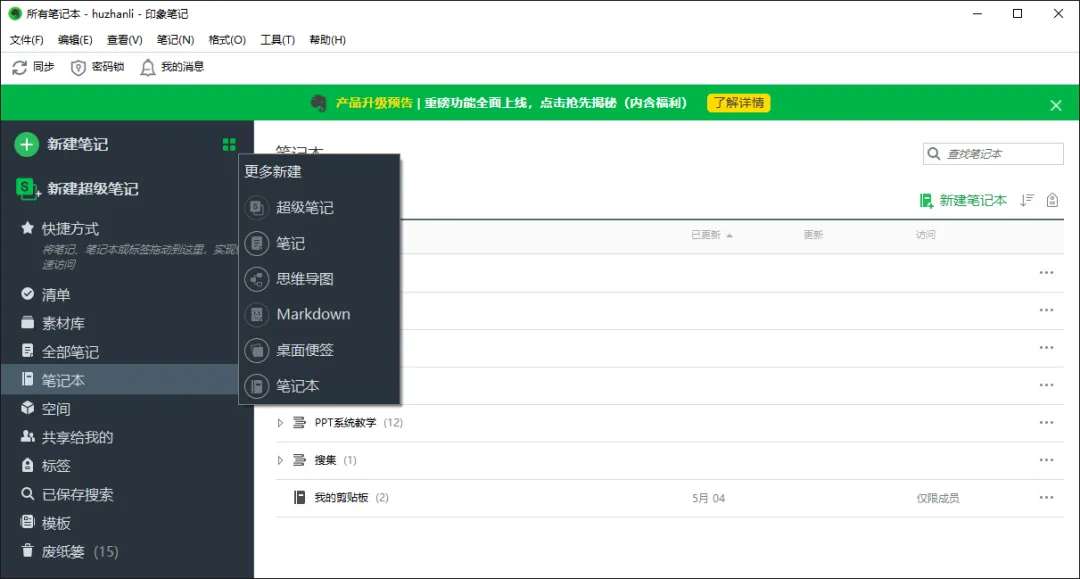Click the 新建笔记 label in sidebar
The image size is (1080, 579).
[x=77, y=145]
